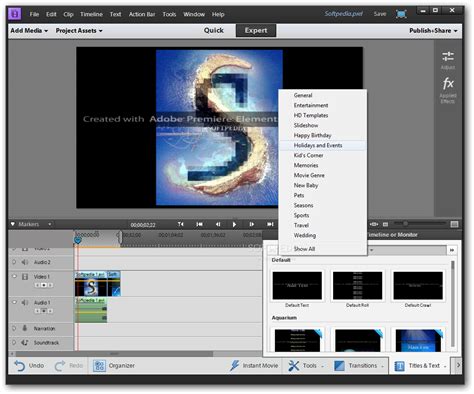Open the Markers dropdown arrow
474x394 pixels.
pyautogui.click(x=50, y=224)
